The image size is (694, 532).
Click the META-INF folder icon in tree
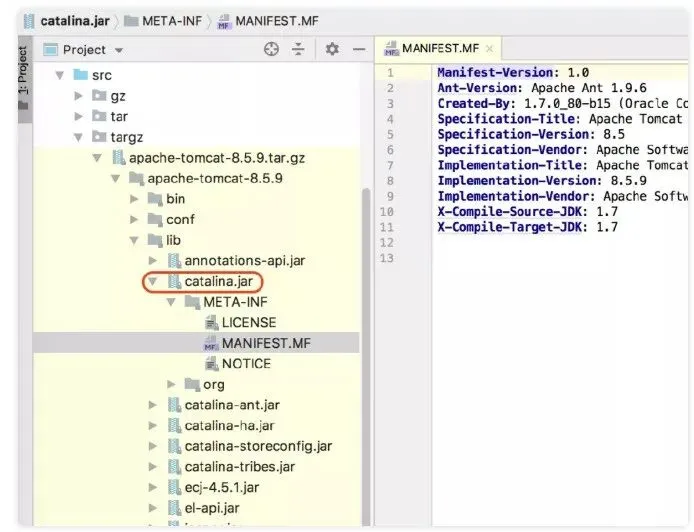click(x=192, y=302)
